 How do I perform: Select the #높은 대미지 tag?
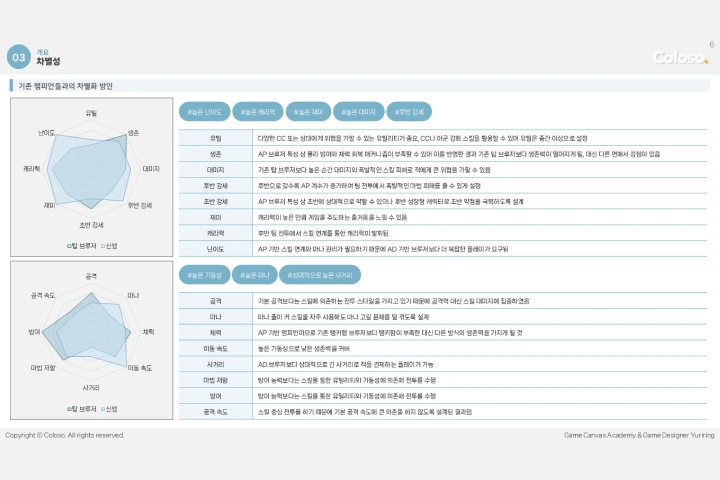click(359, 112)
